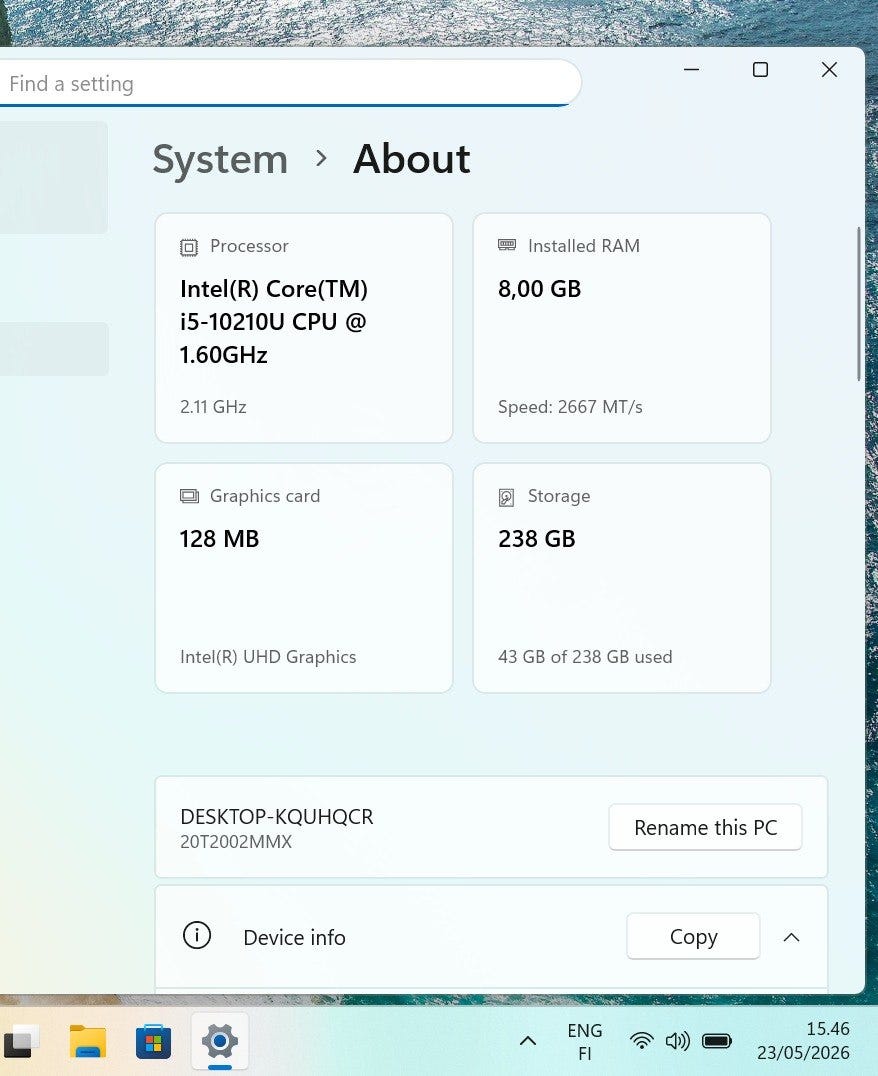
Task: Open Task View from the taskbar
Action: pyautogui.click(x=21, y=1041)
